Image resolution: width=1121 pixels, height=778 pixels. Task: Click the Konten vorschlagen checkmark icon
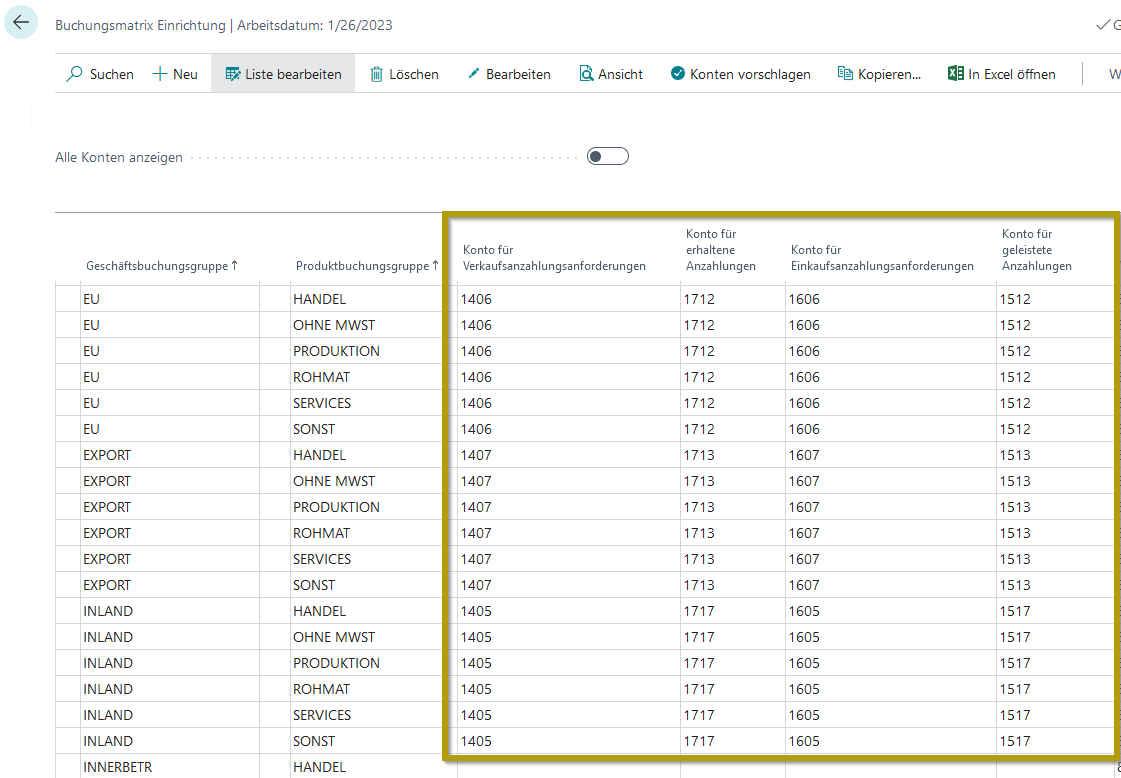[678, 74]
